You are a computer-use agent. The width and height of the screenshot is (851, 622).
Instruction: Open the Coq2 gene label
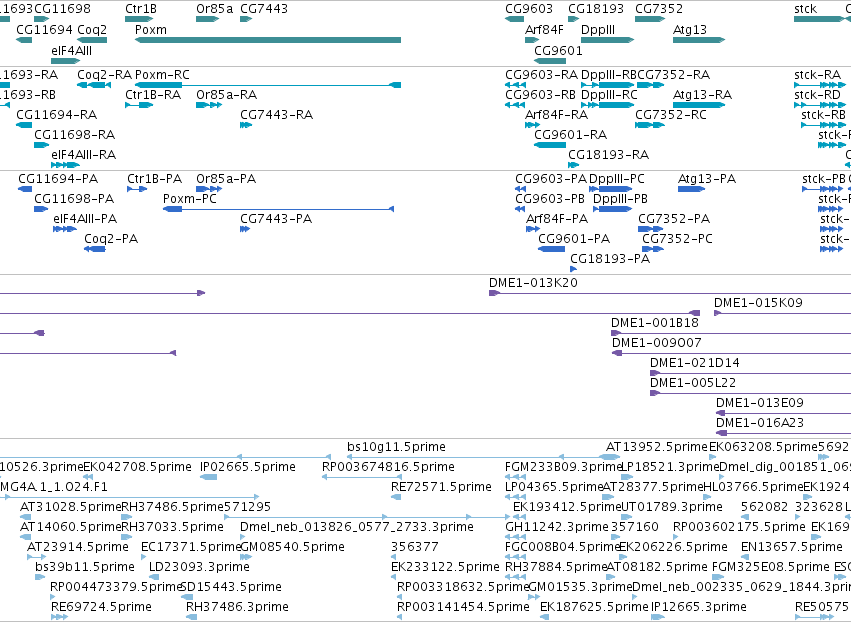pyautogui.click(x=92, y=30)
